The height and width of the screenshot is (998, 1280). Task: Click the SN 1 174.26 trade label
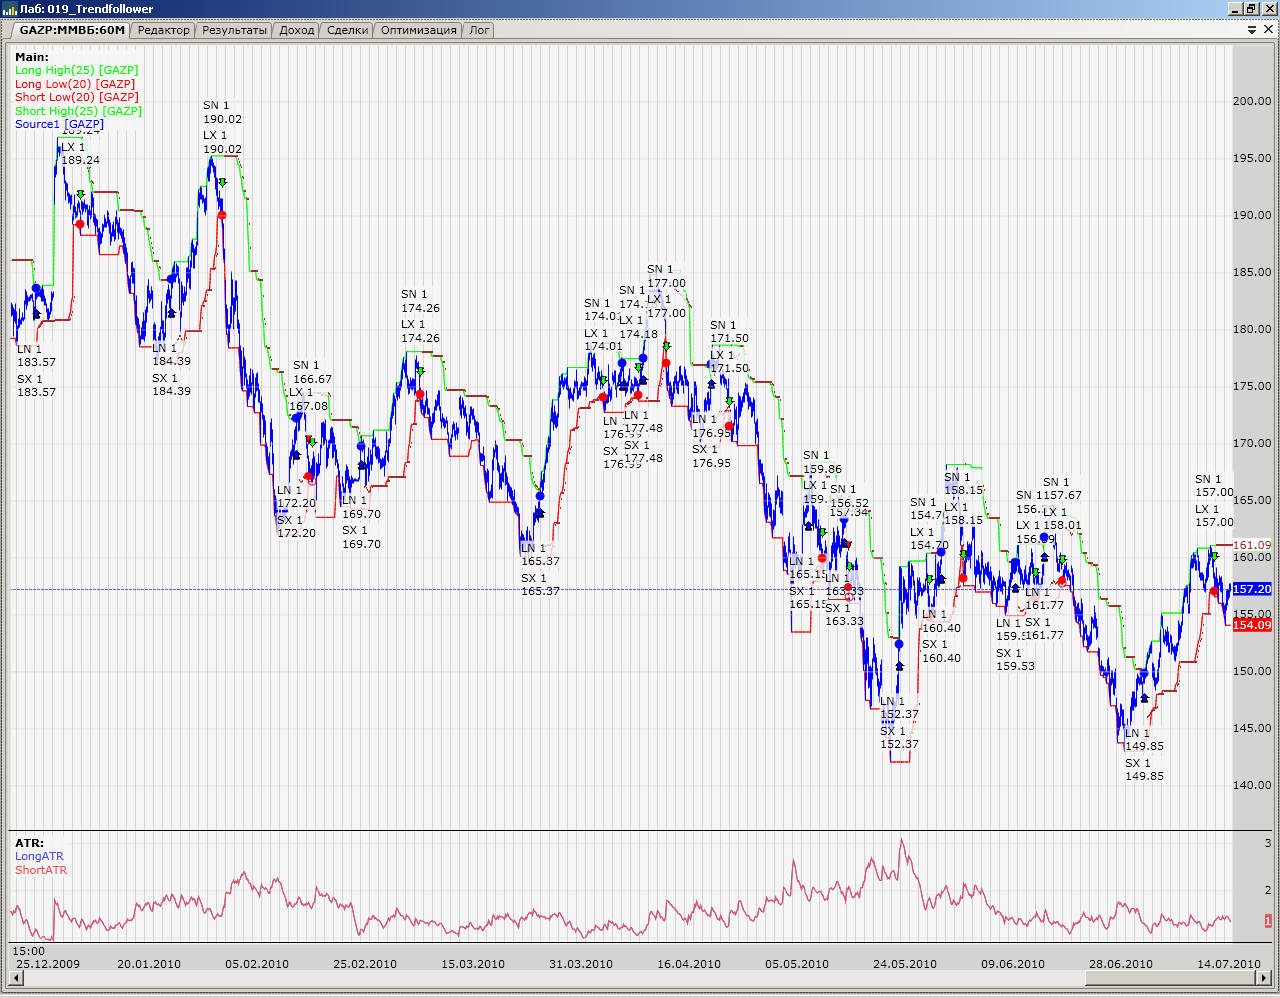420,301
